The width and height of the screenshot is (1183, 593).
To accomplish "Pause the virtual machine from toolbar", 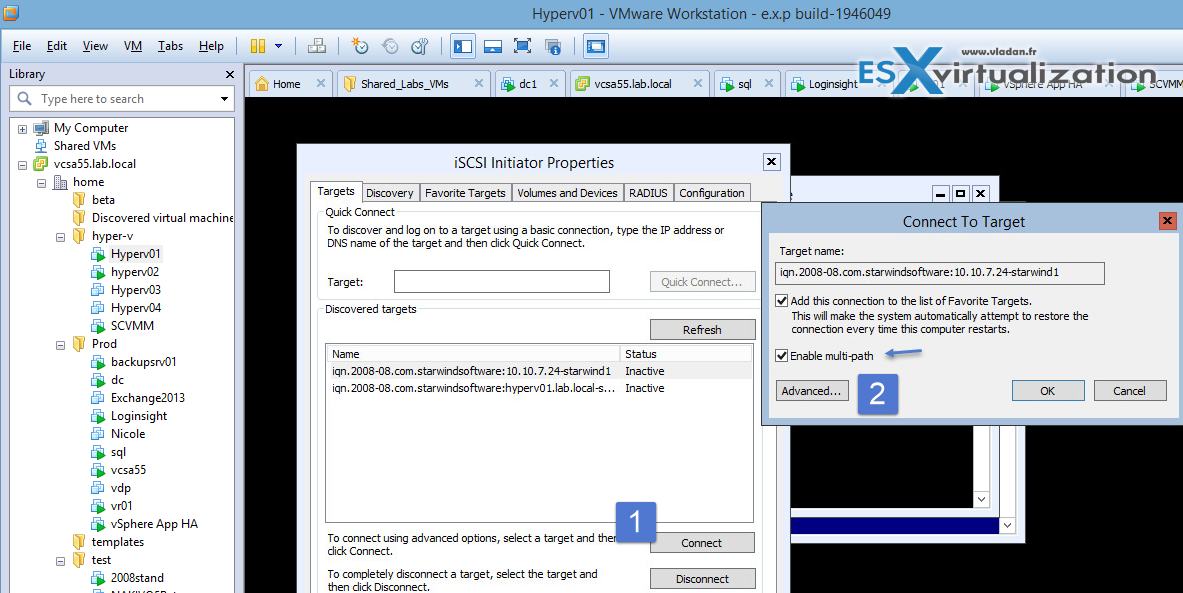I will coord(258,46).
